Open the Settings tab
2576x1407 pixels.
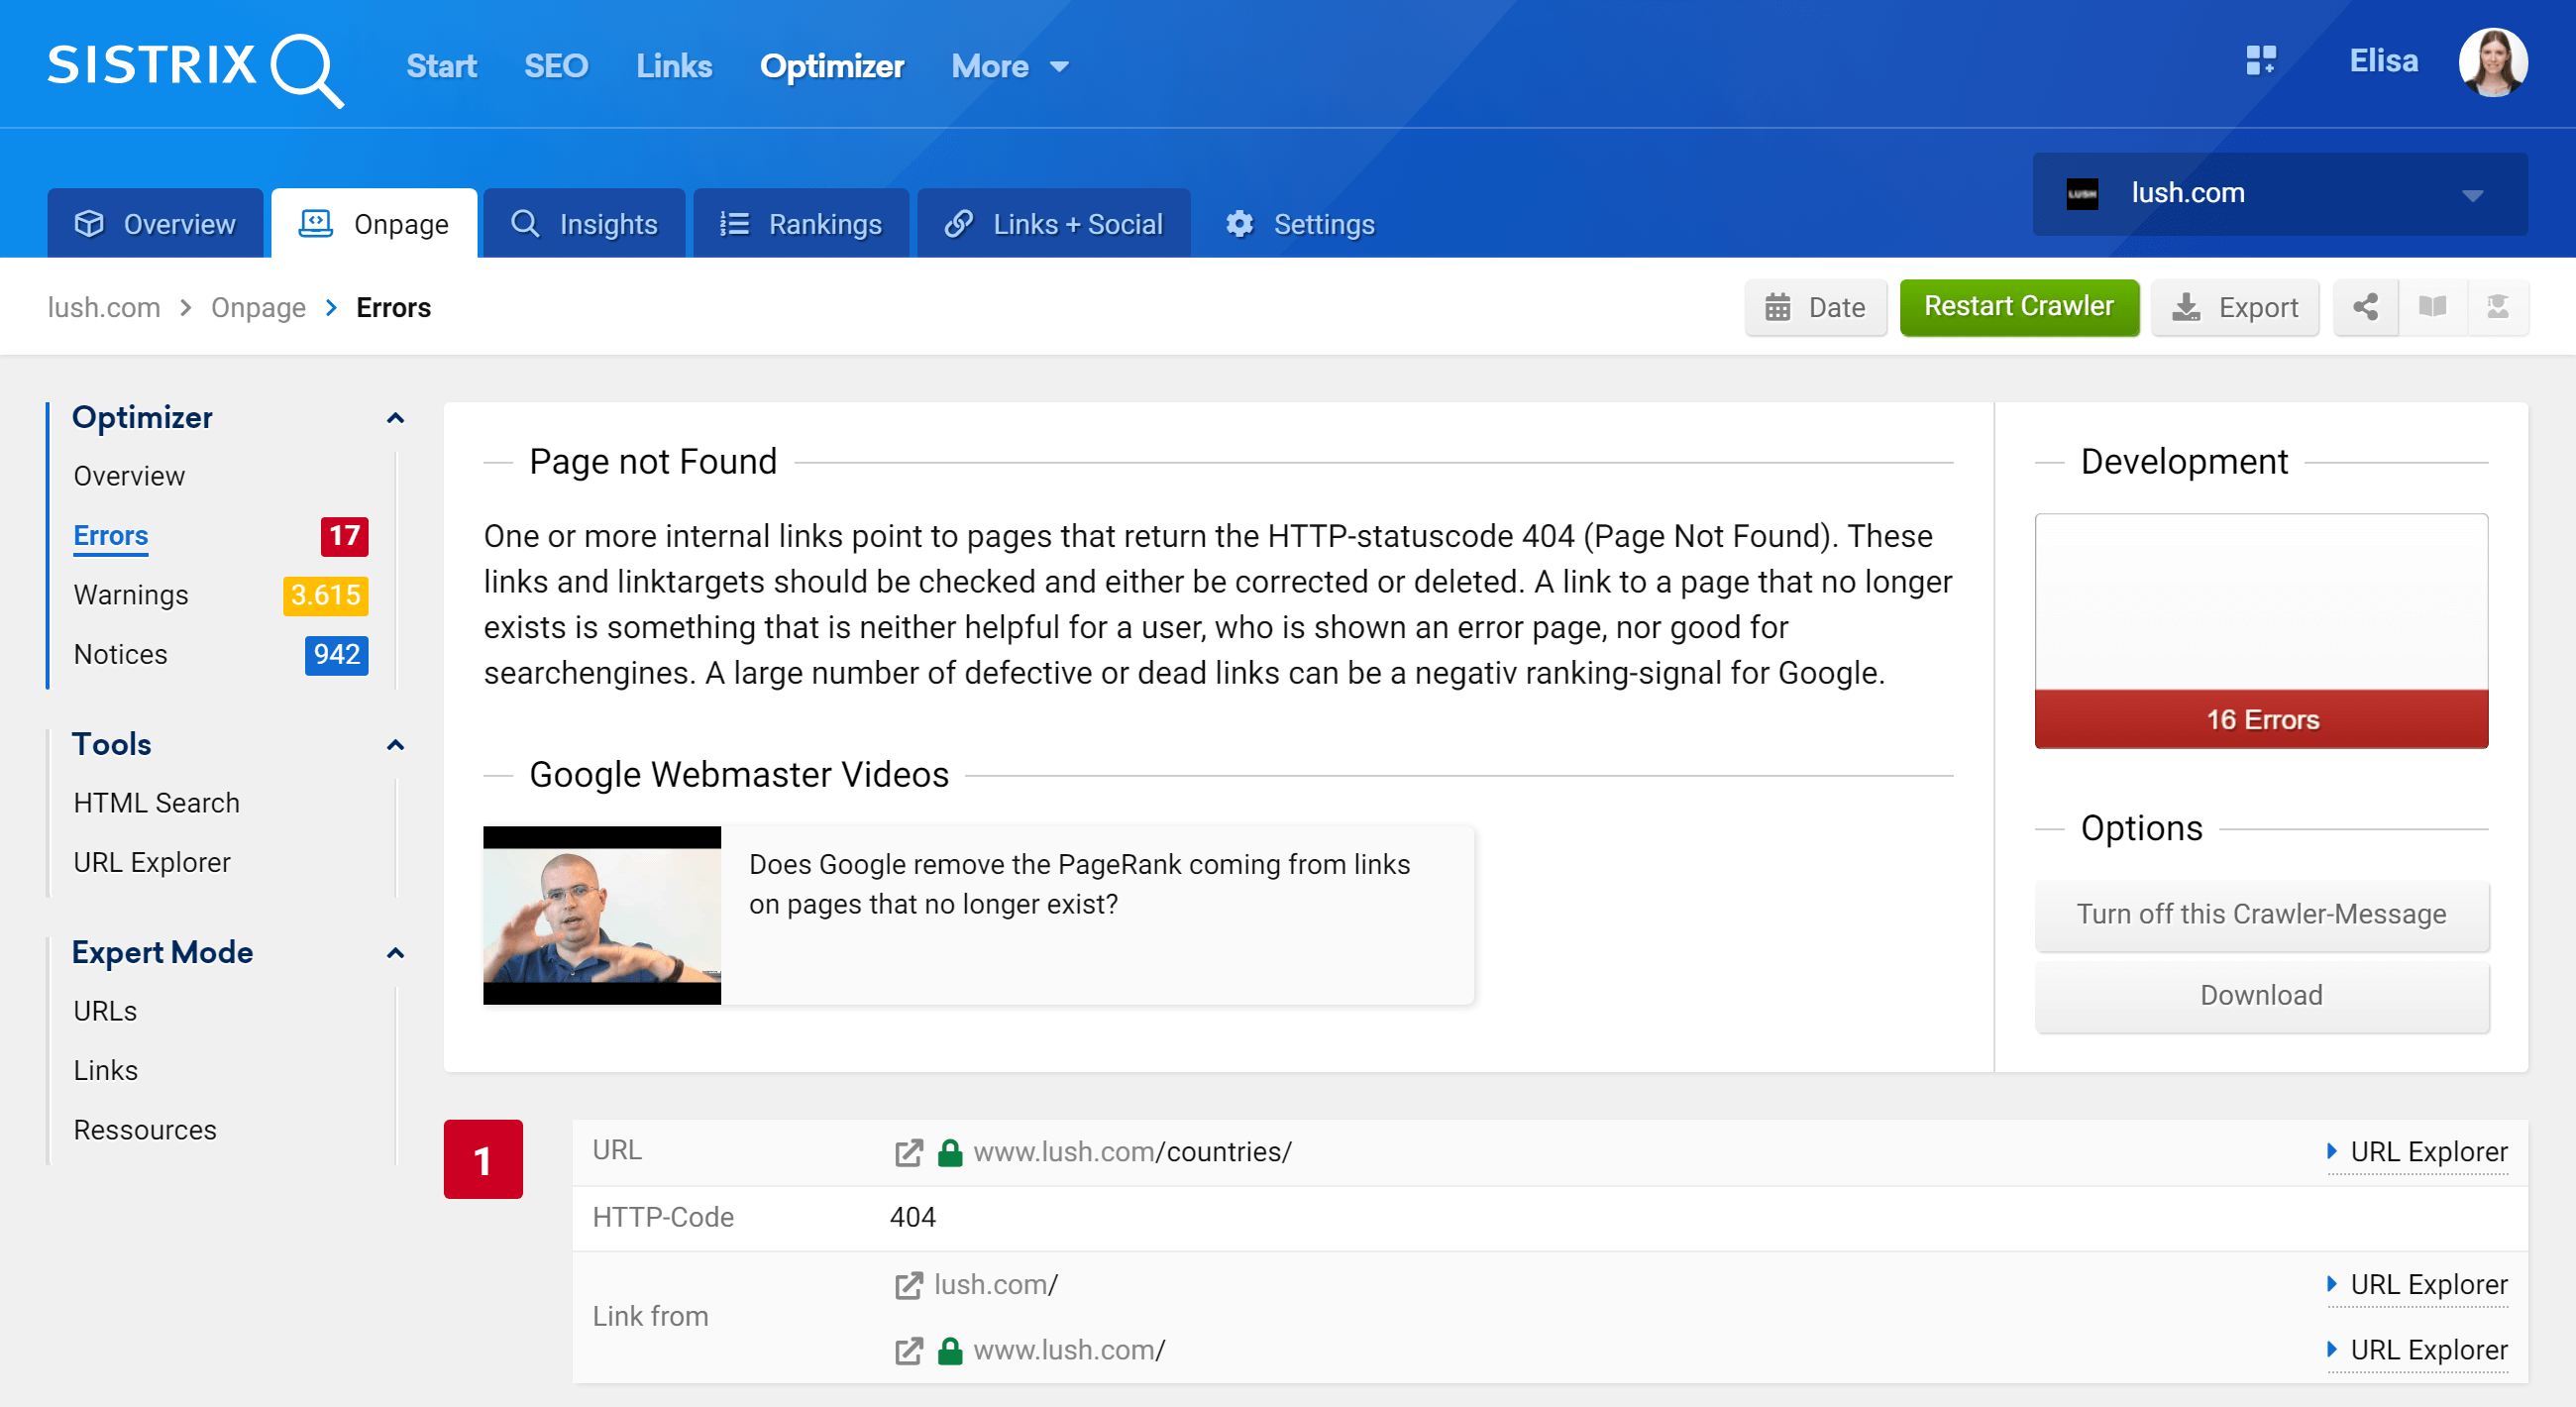tap(1300, 224)
